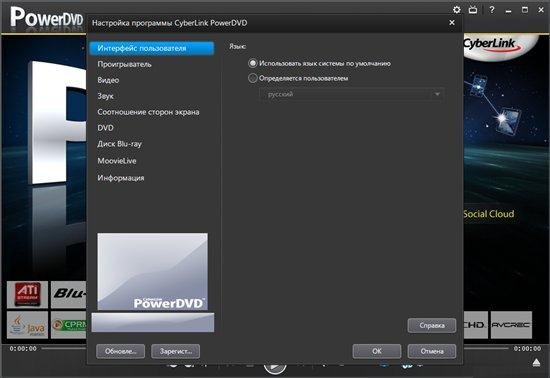The height and width of the screenshot is (378, 550).
Task: Open the settings gear icon in title bar
Action: pyautogui.click(x=457, y=9)
